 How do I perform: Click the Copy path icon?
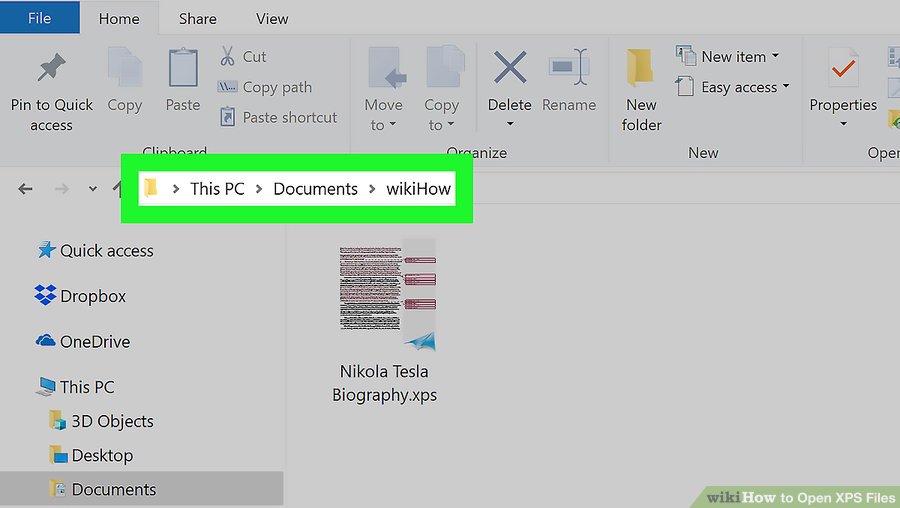click(227, 87)
